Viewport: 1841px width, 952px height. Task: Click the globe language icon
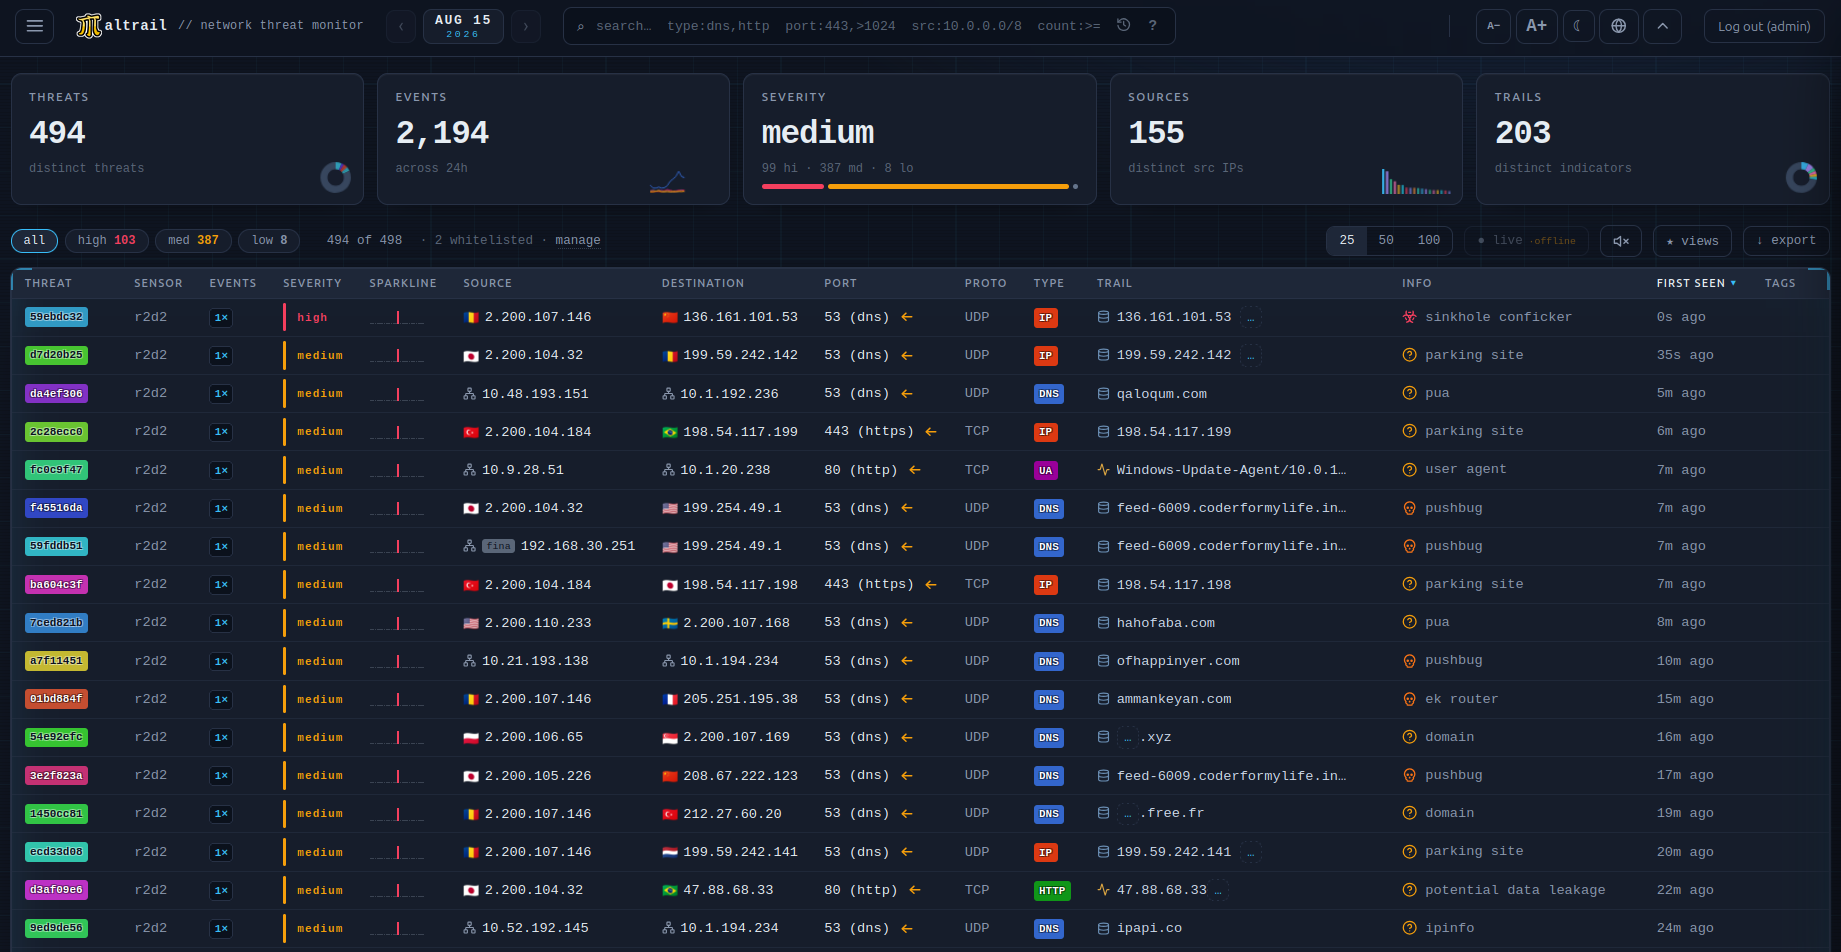coord(1618,26)
